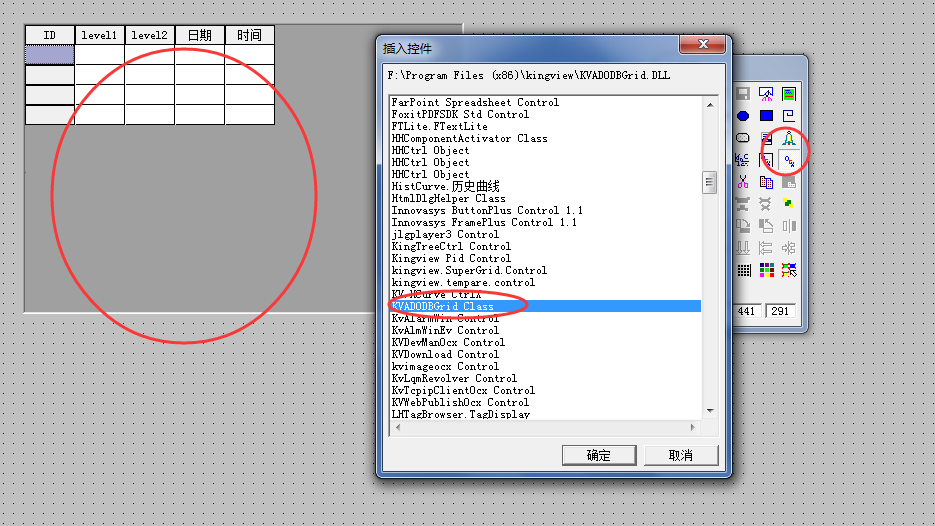Click the vertical scrollbar thumb
Screen dimensions: 935x526
[x=710, y=182]
